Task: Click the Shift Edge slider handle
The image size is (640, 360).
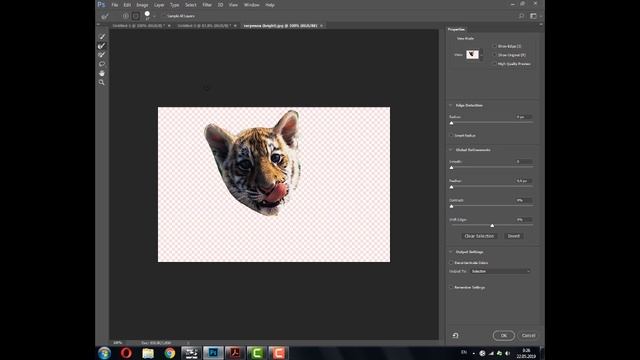Action: click(492, 225)
